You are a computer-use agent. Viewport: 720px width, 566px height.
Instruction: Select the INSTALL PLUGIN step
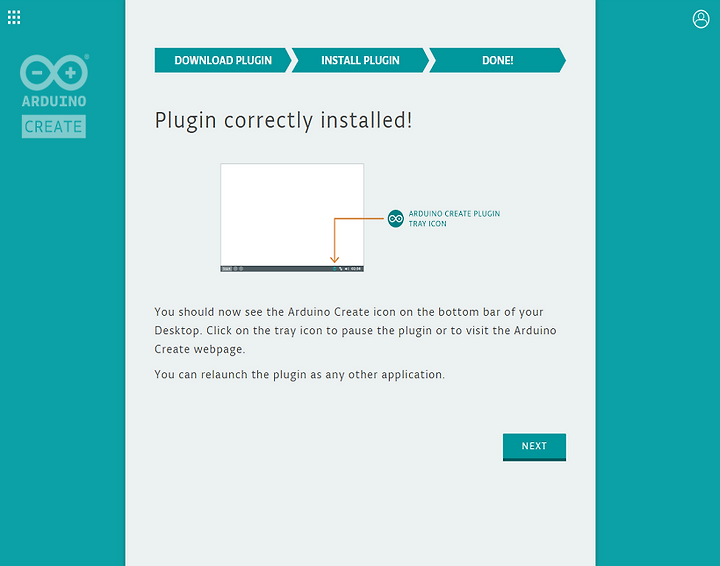pyautogui.click(x=360, y=60)
